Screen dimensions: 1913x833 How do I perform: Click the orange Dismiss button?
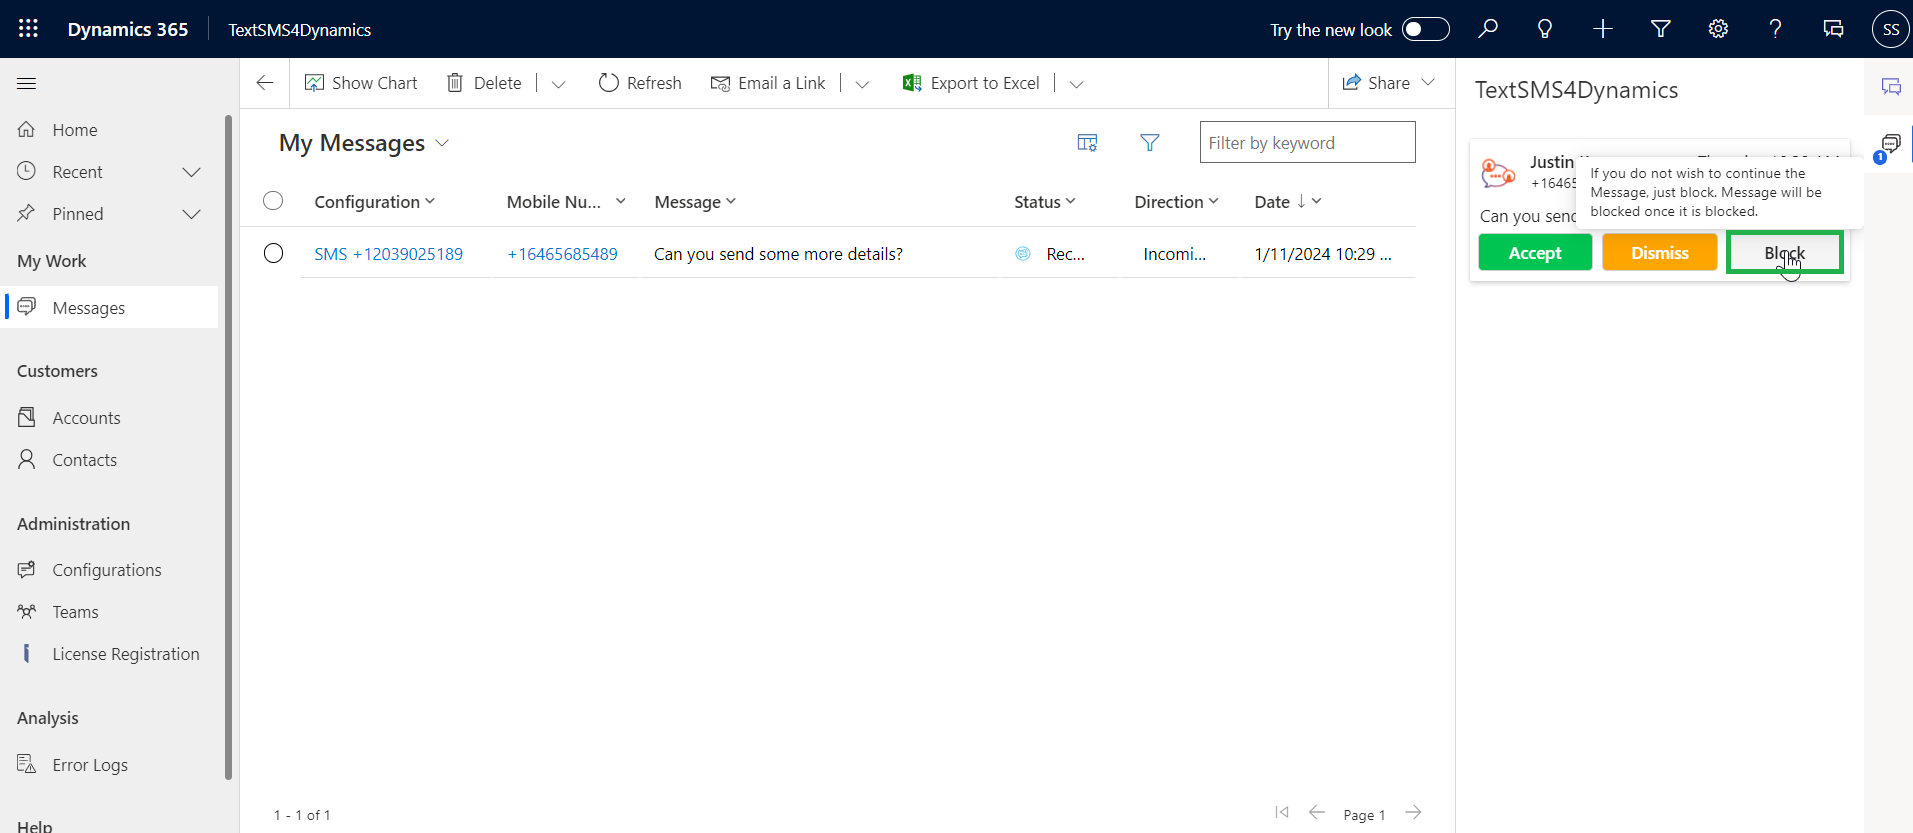click(x=1659, y=253)
